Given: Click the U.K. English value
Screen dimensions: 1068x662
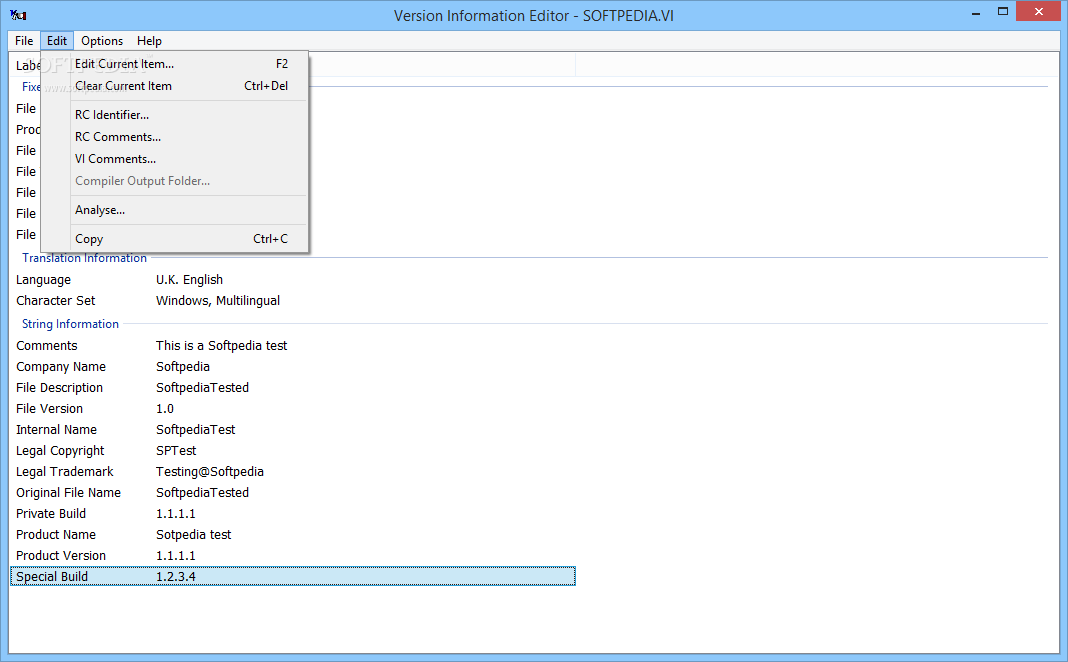Looking at the screenshot, I should click(189, 280).
